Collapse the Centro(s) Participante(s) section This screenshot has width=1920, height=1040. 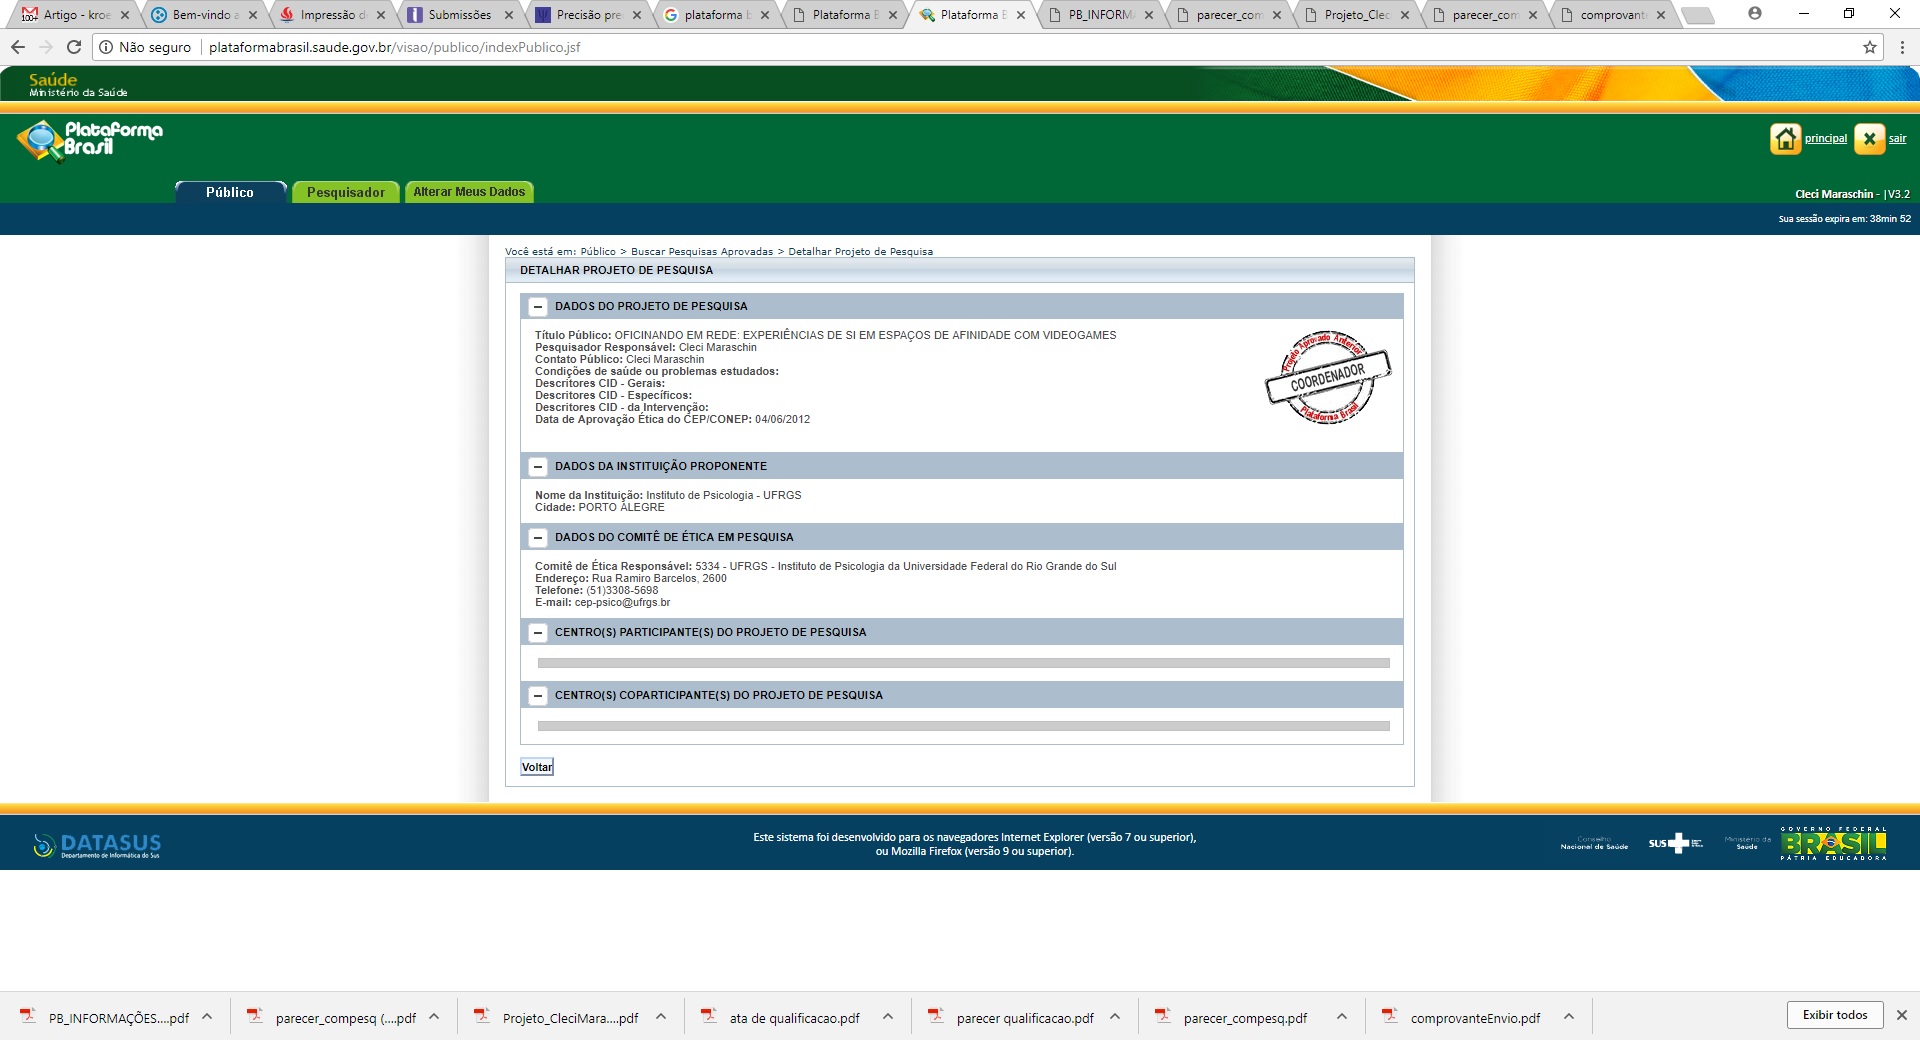pos(538,633)
